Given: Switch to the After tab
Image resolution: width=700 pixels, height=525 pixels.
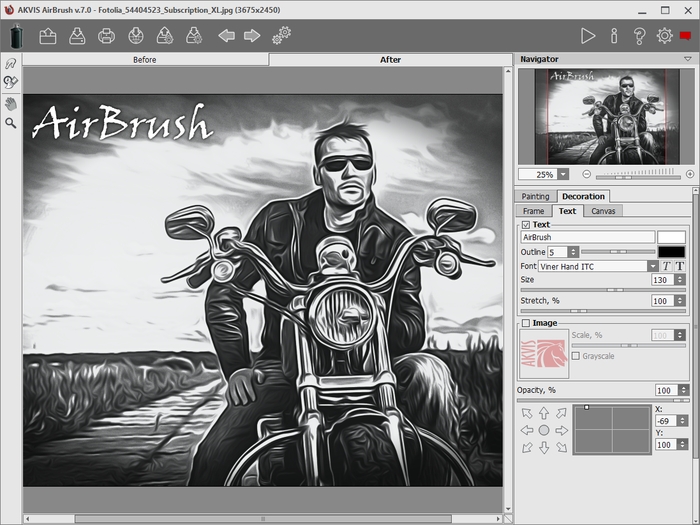Looking at the screenshot, I should click(390, 59).
